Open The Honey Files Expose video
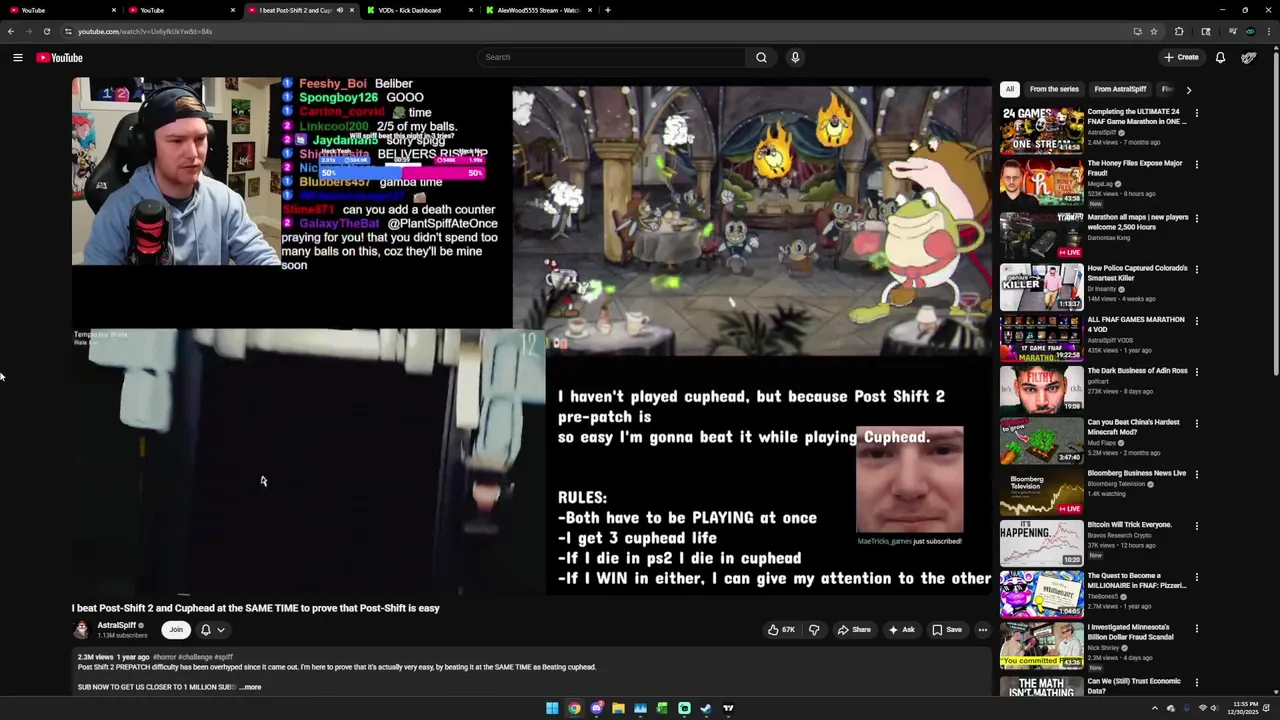1280x720 pixels. (1041, 182)
